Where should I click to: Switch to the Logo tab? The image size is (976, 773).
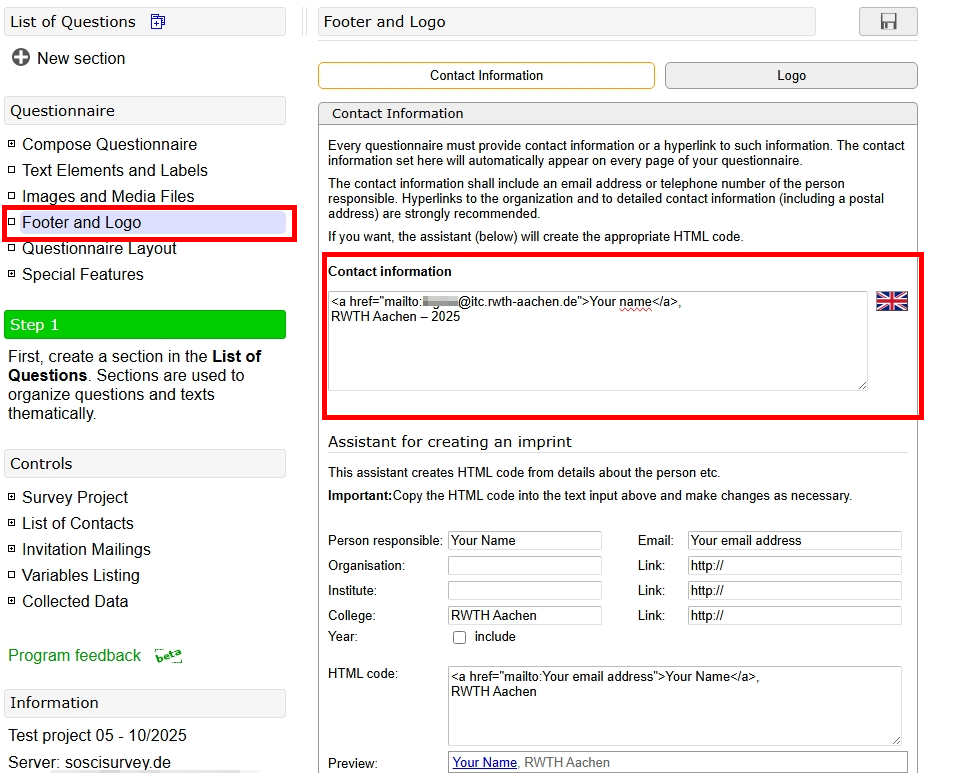[789, 75]
